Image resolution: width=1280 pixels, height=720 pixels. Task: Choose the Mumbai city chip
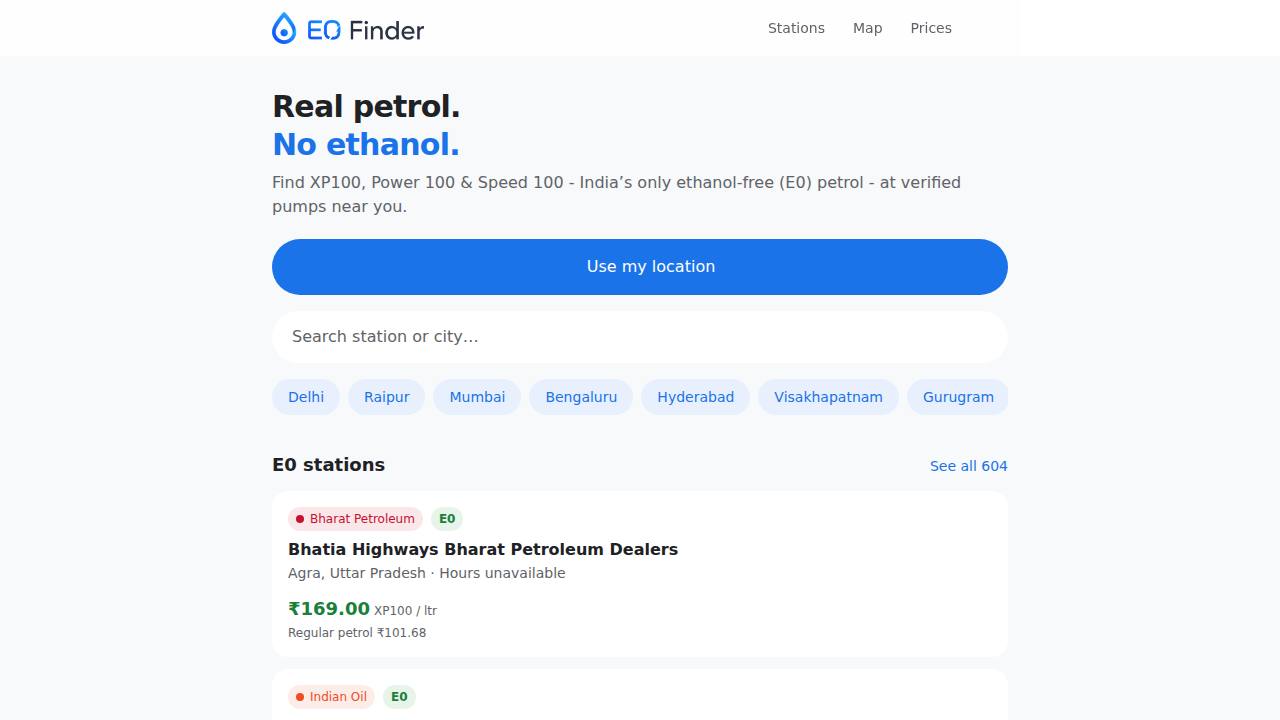tap(477, 397)
